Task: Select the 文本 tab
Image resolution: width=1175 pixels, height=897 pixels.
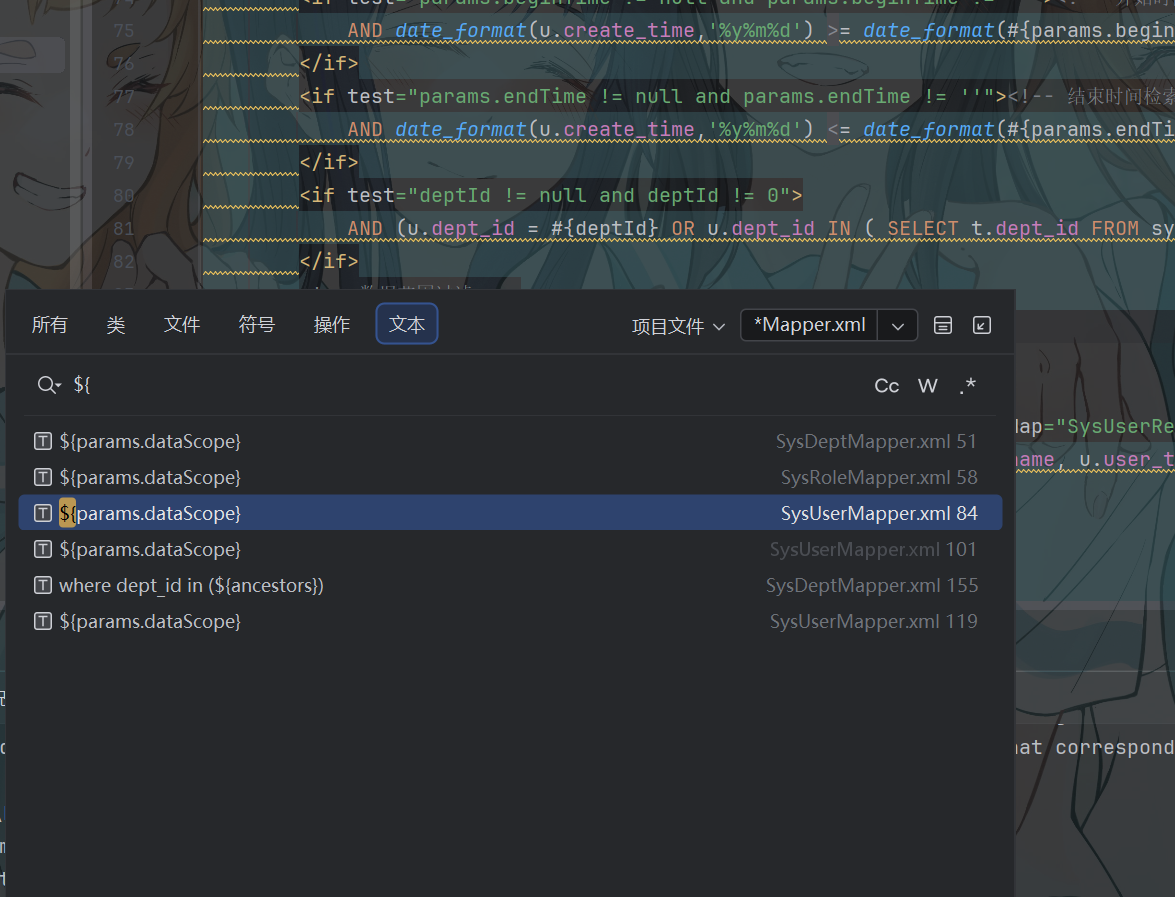Action: click(407, 324)
